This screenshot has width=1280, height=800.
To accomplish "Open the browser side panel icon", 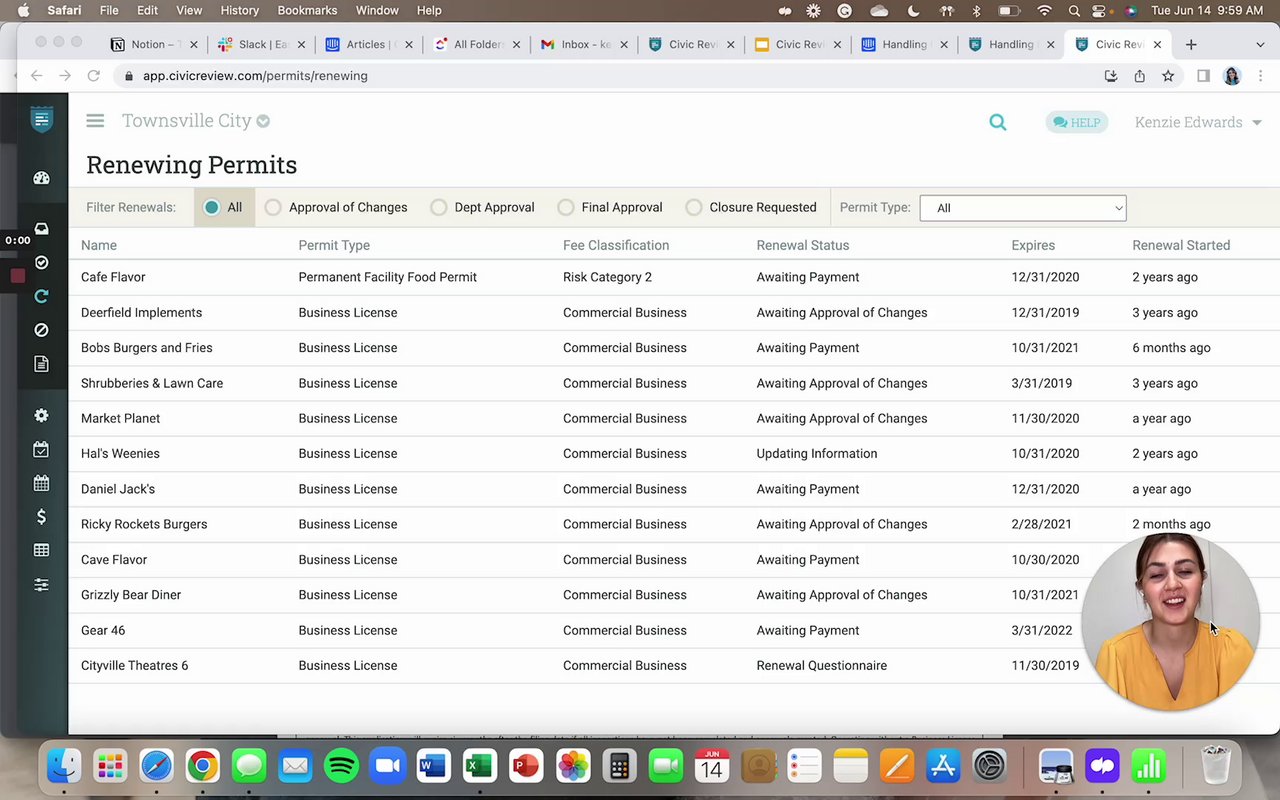I will tap(1203, 76).
